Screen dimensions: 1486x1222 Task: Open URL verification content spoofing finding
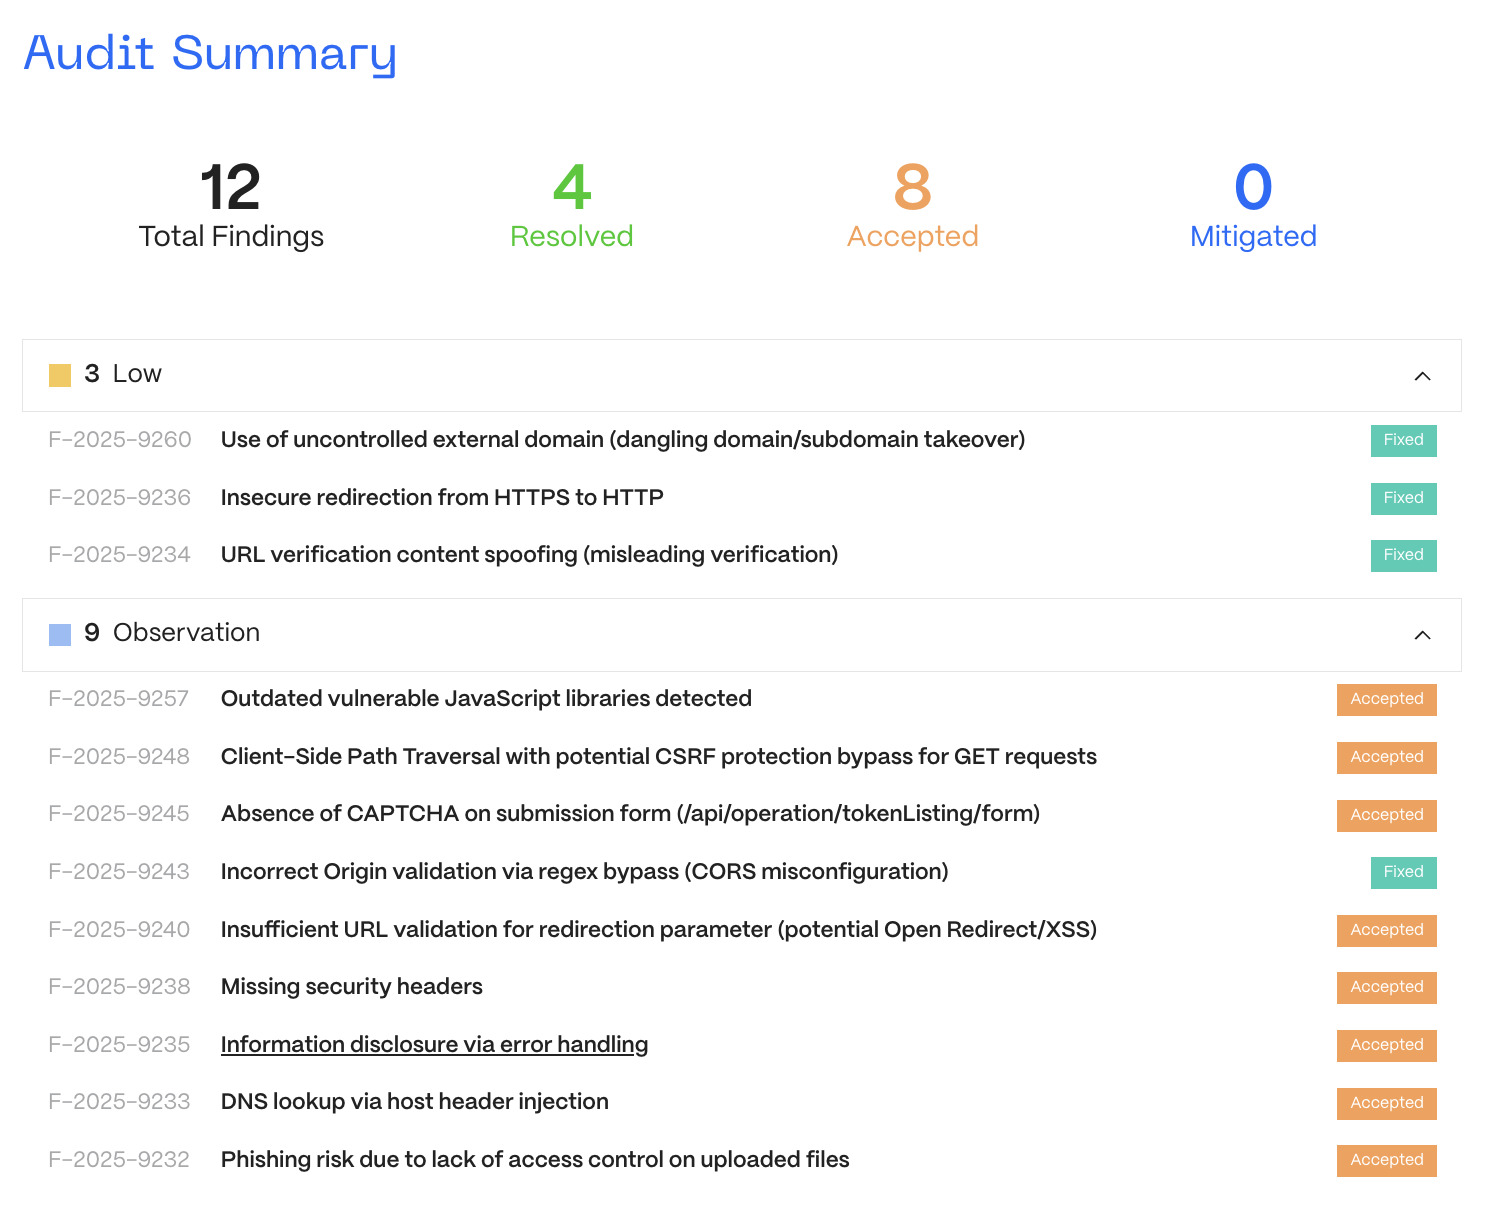click(529, 555)
